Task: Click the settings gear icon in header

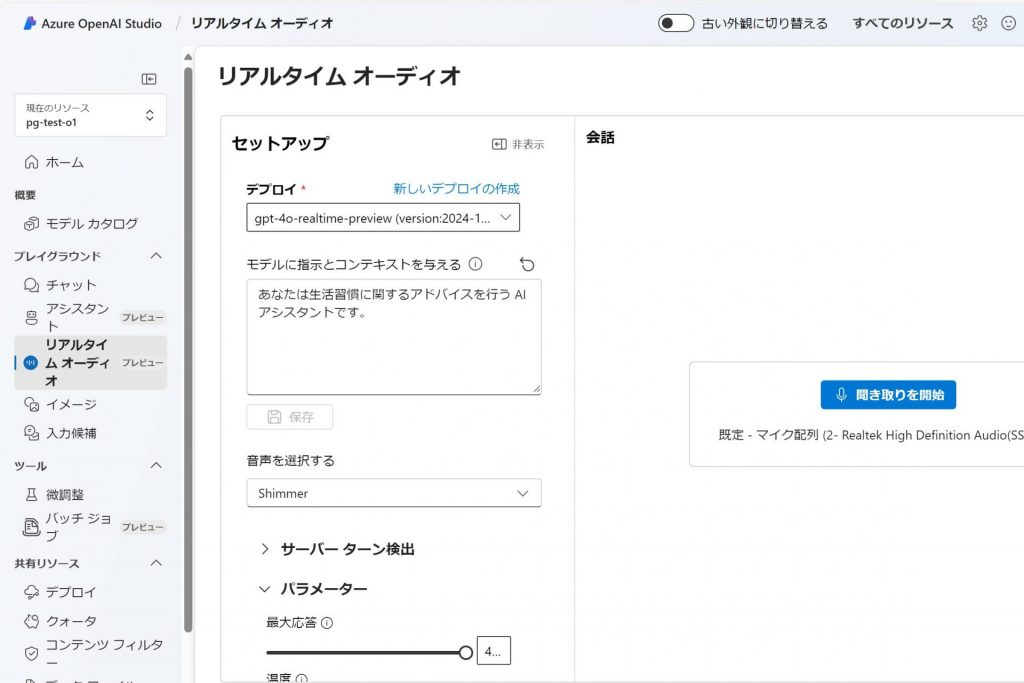Action: (979, 23)
